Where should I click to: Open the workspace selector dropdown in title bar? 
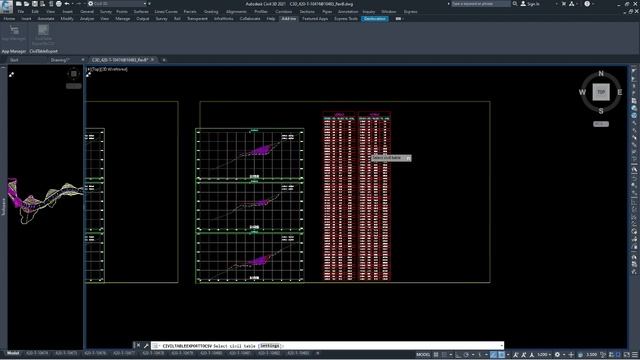[118, 4]
